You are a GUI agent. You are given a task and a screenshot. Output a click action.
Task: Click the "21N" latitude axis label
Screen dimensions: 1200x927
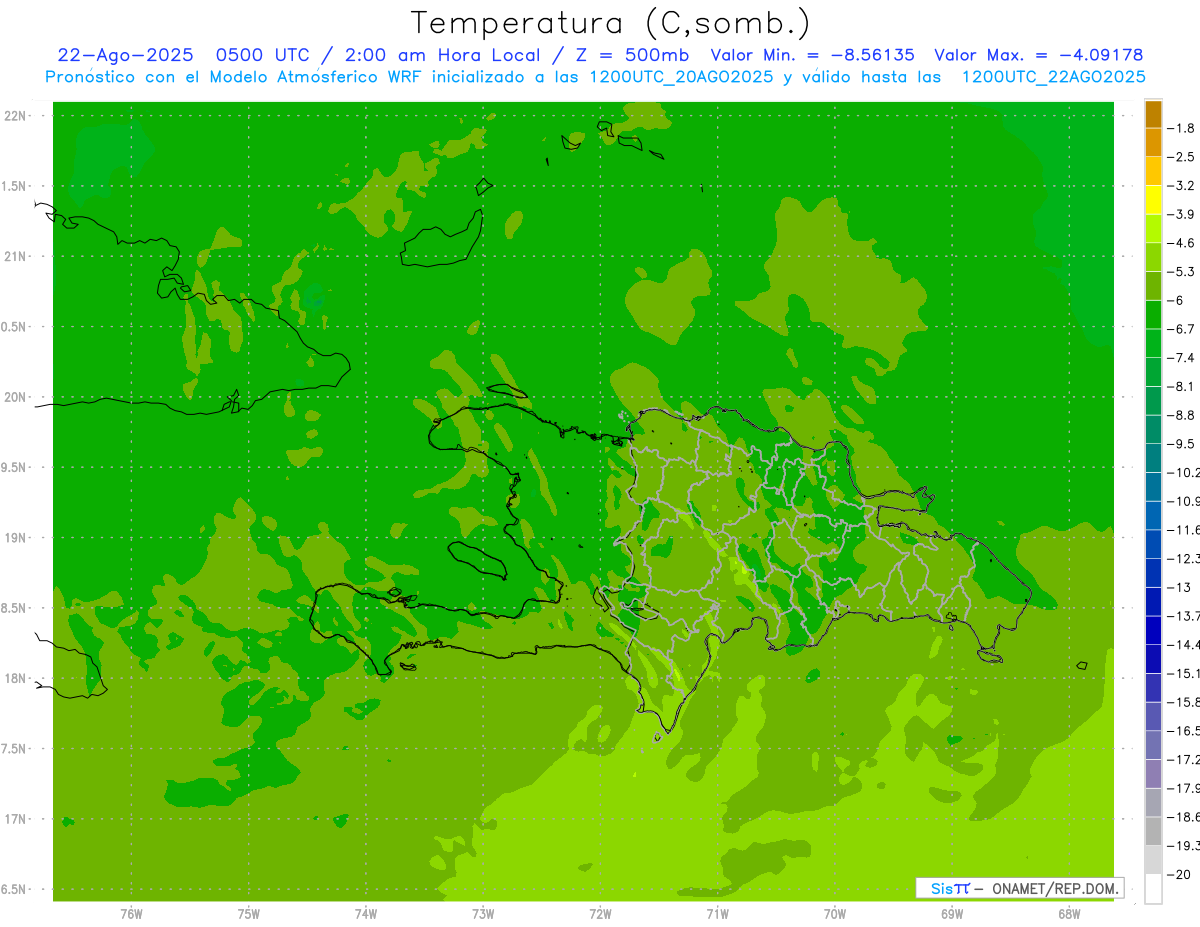pyautogui.click(x=16, y=257)
